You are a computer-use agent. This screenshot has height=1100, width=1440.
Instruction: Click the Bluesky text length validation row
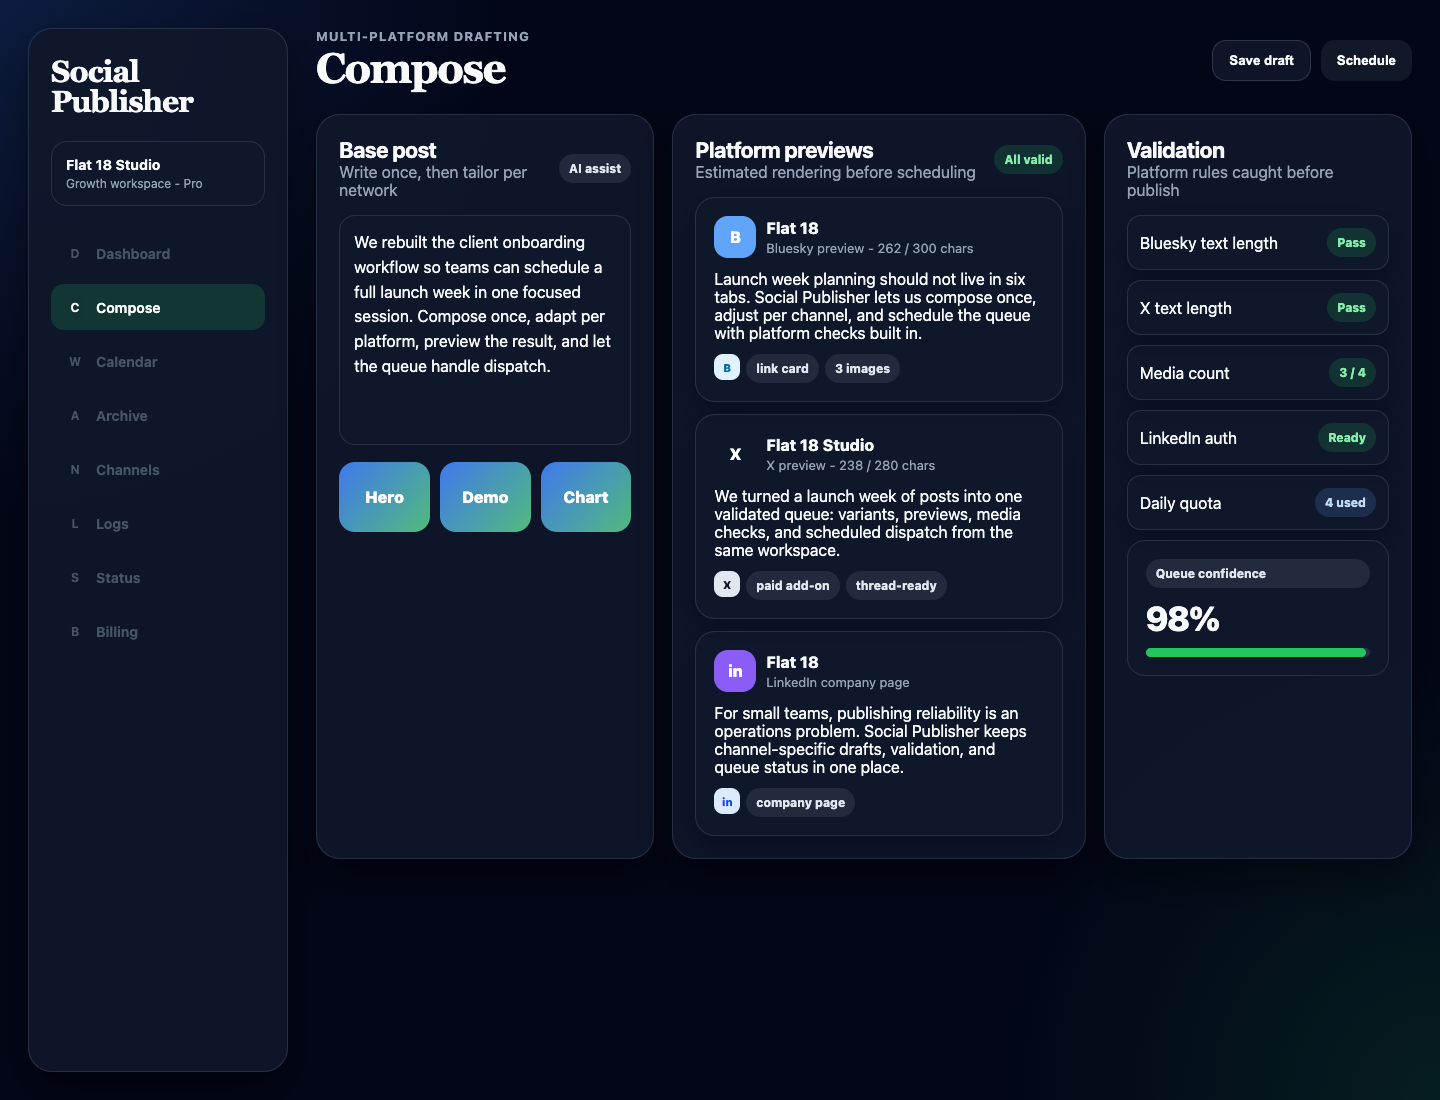(1258, 243)
